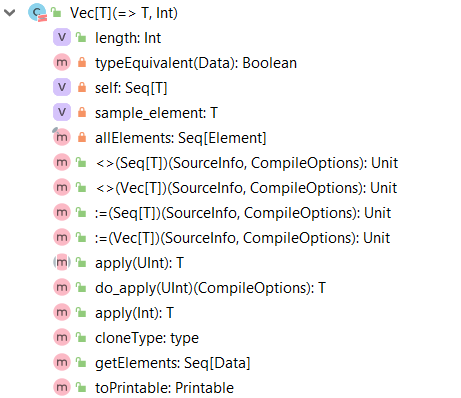Select getElements: Seq[Data] entry
The height and width of the screenshot is (398, 461).
(173, 363)
